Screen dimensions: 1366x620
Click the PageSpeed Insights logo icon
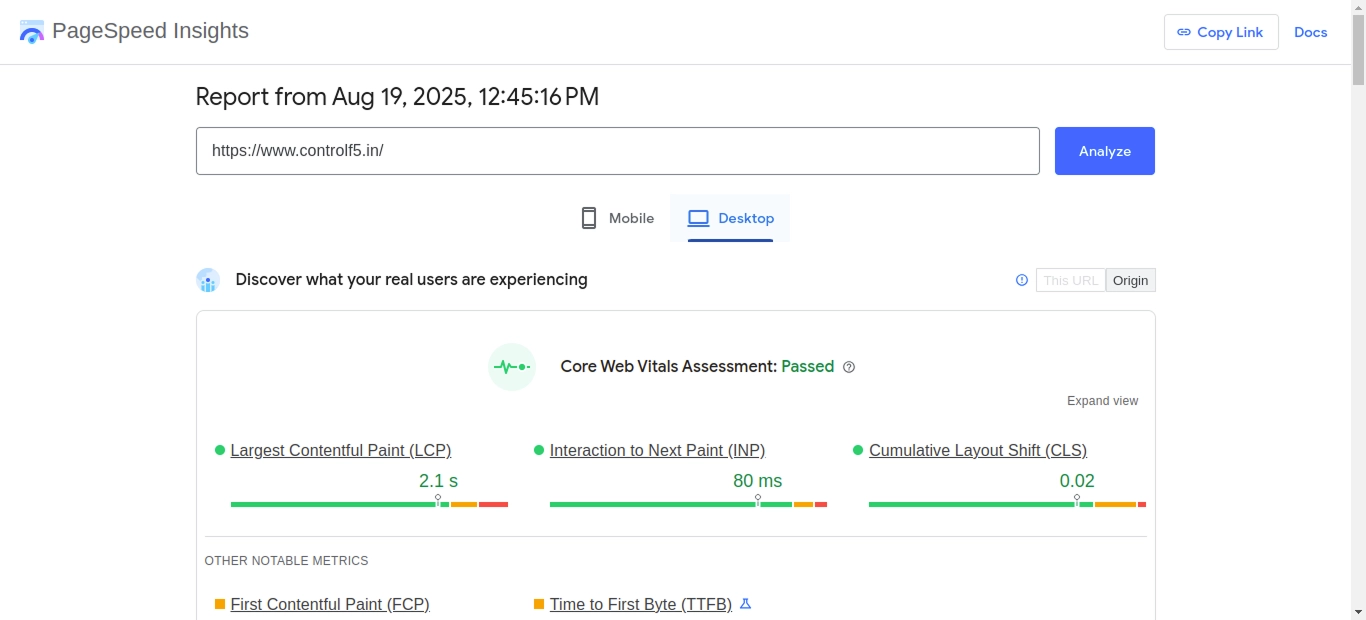point(32,32)
